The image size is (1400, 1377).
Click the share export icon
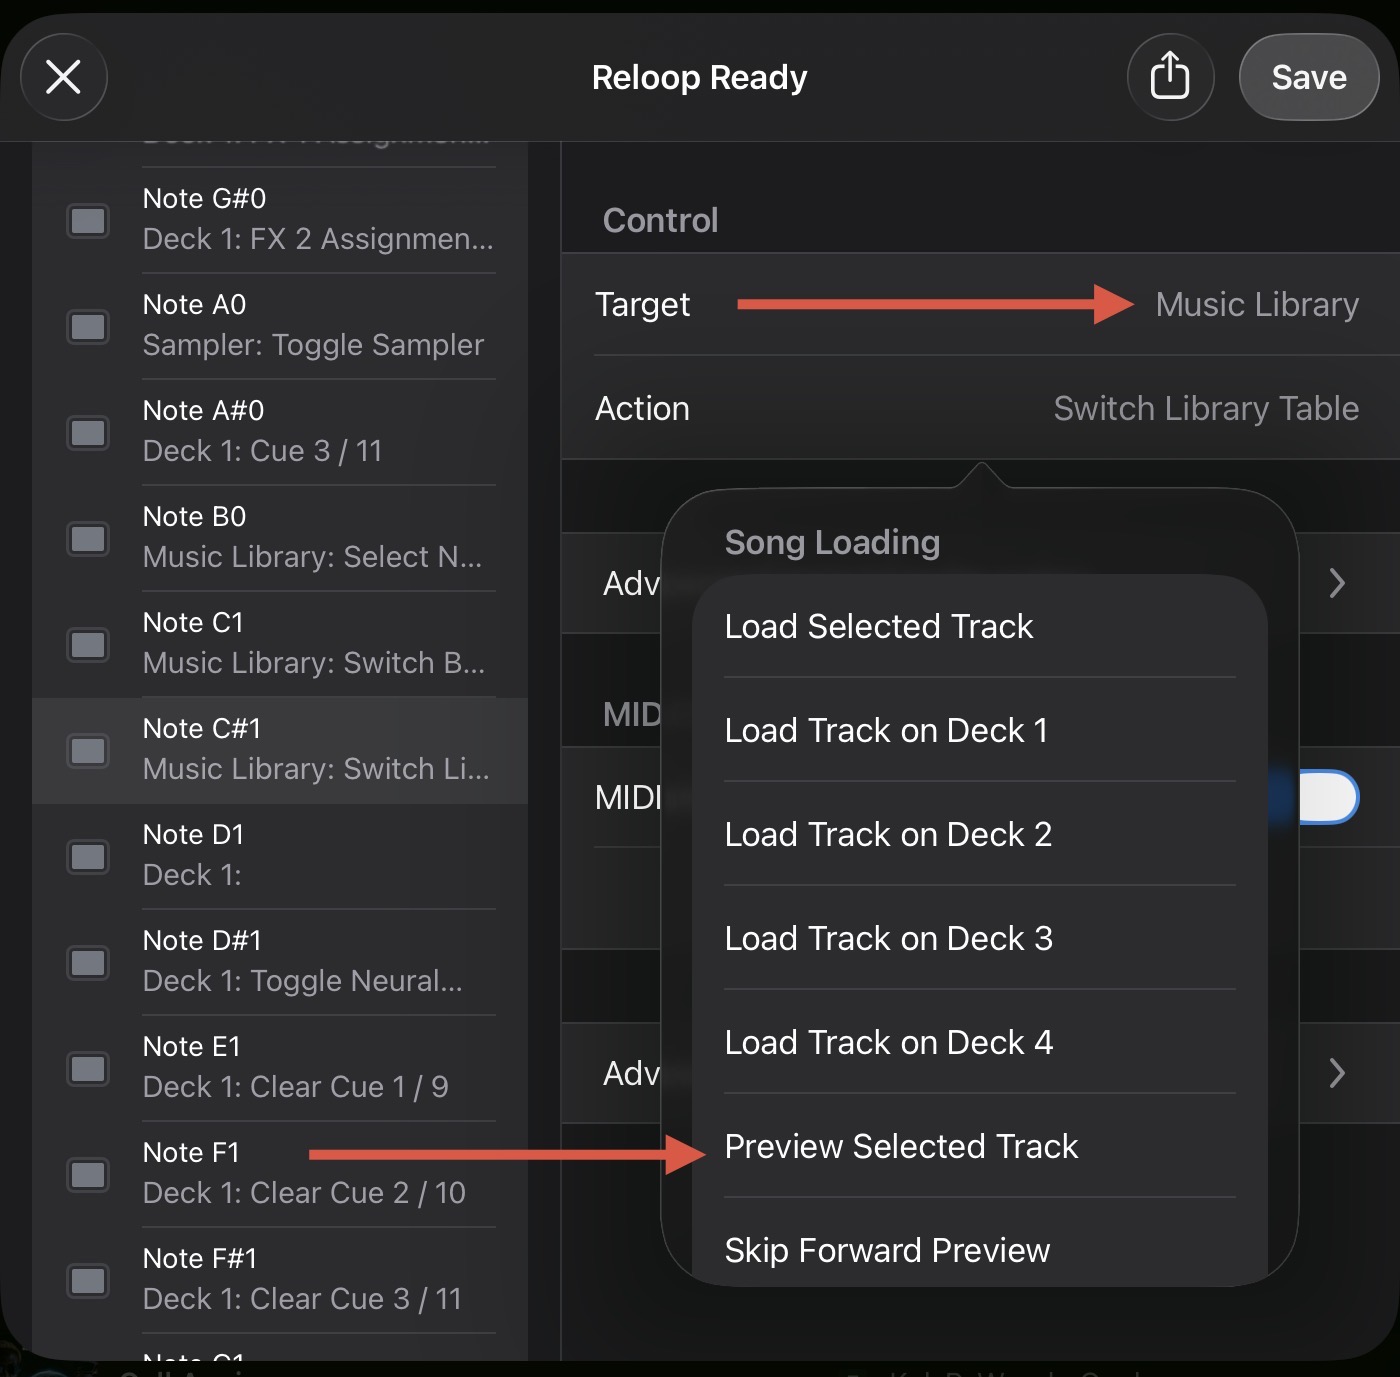pyautogui.click(x=1169, y=77)
